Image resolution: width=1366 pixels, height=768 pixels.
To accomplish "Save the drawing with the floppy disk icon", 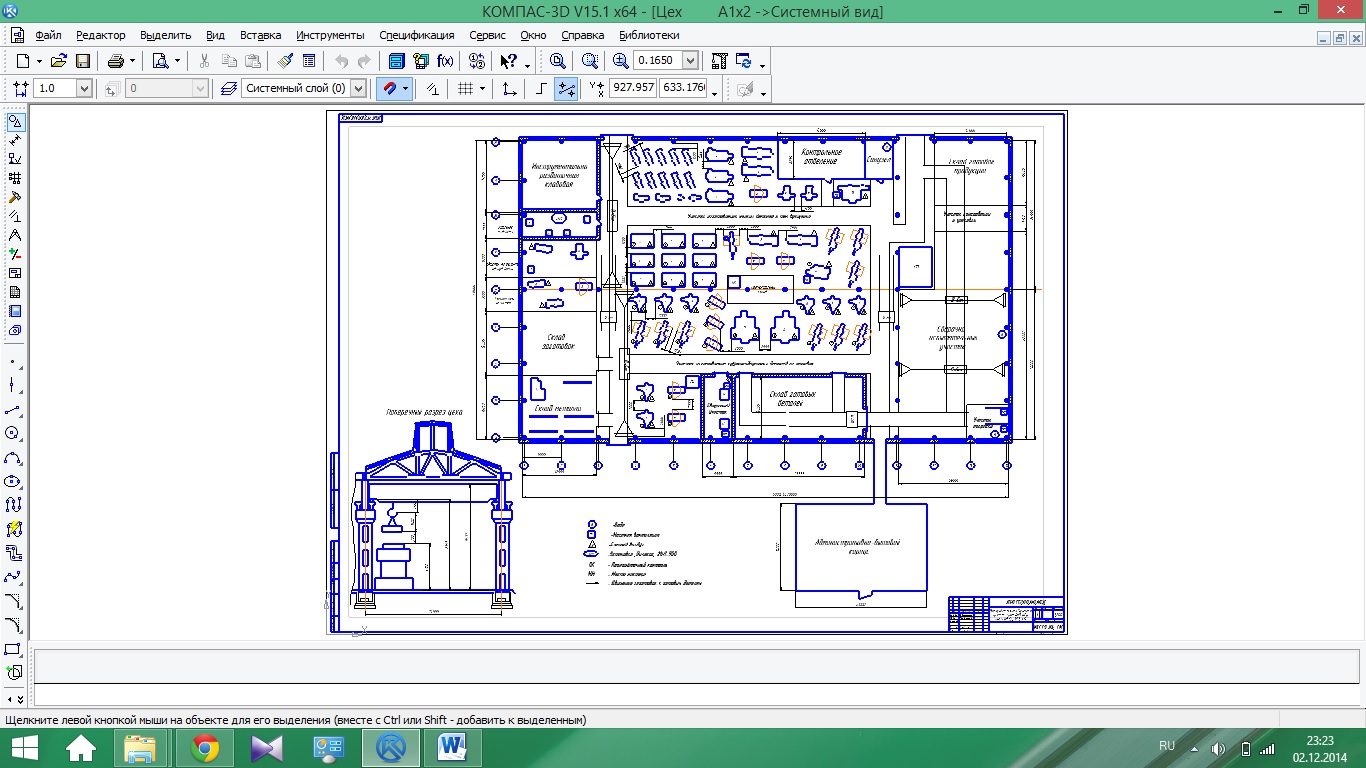I will coord(83,61).
